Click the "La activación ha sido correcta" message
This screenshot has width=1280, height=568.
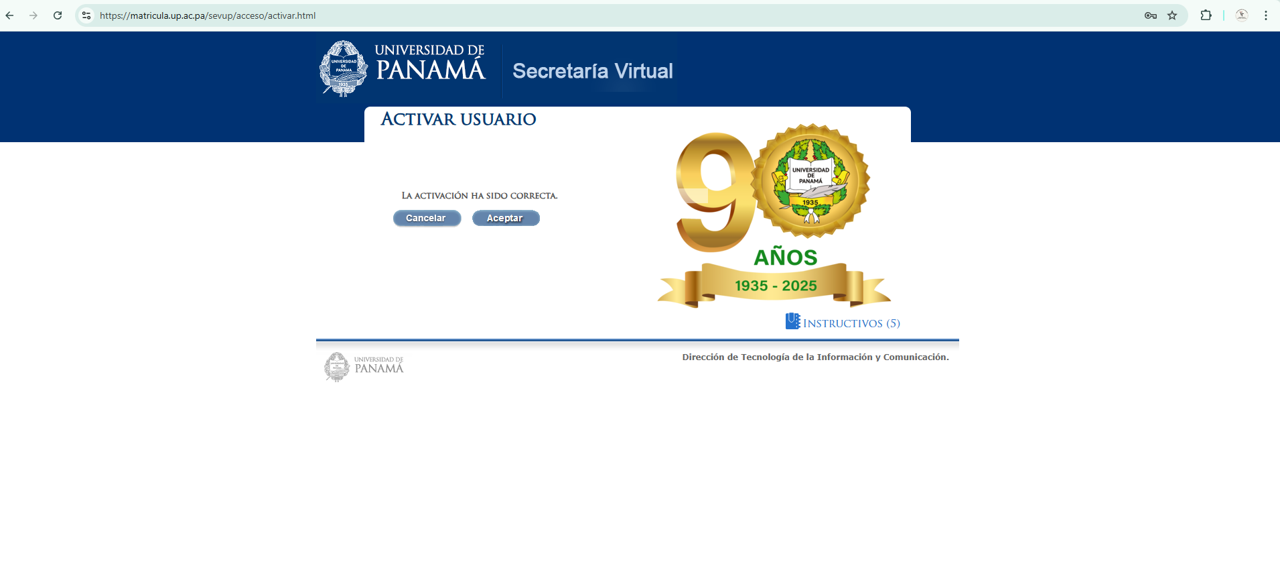479,196
